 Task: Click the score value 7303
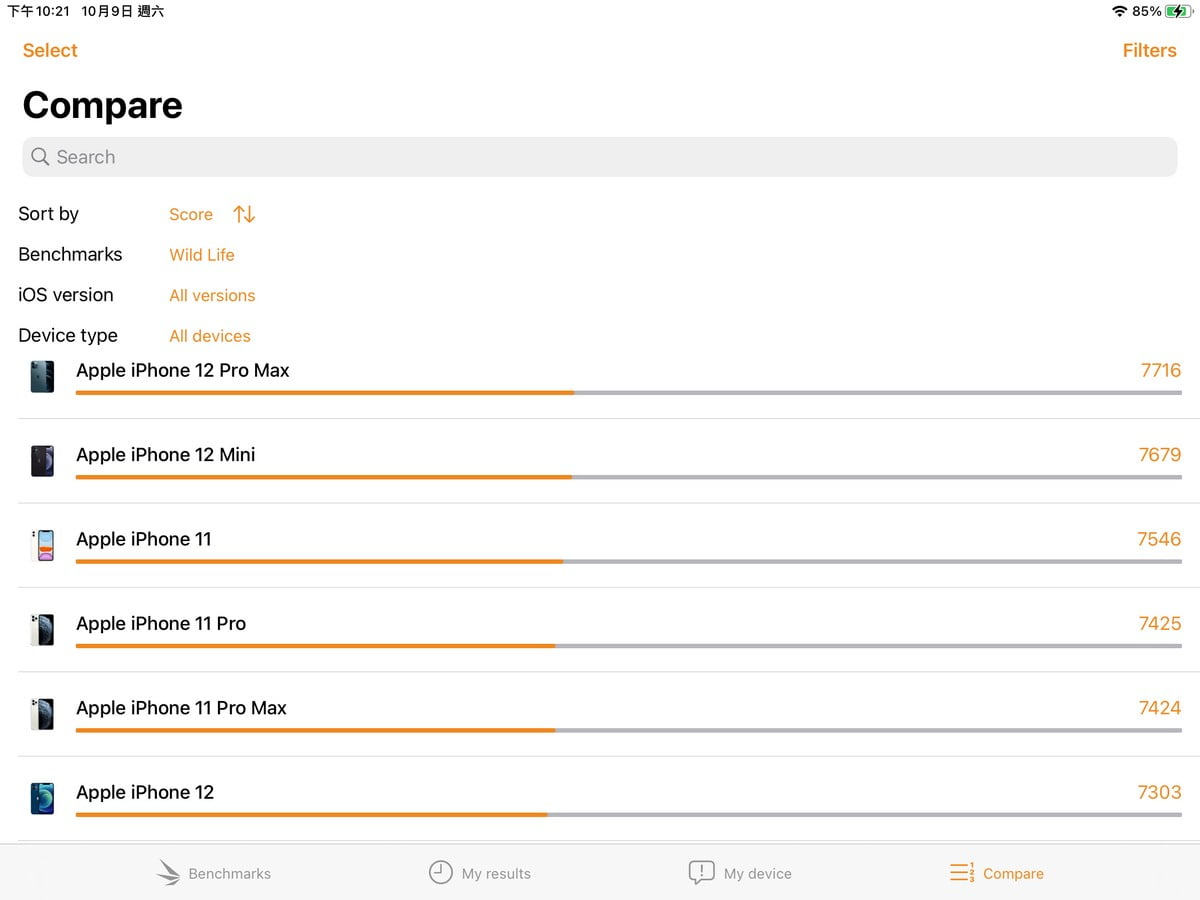tap(1159, 792)
